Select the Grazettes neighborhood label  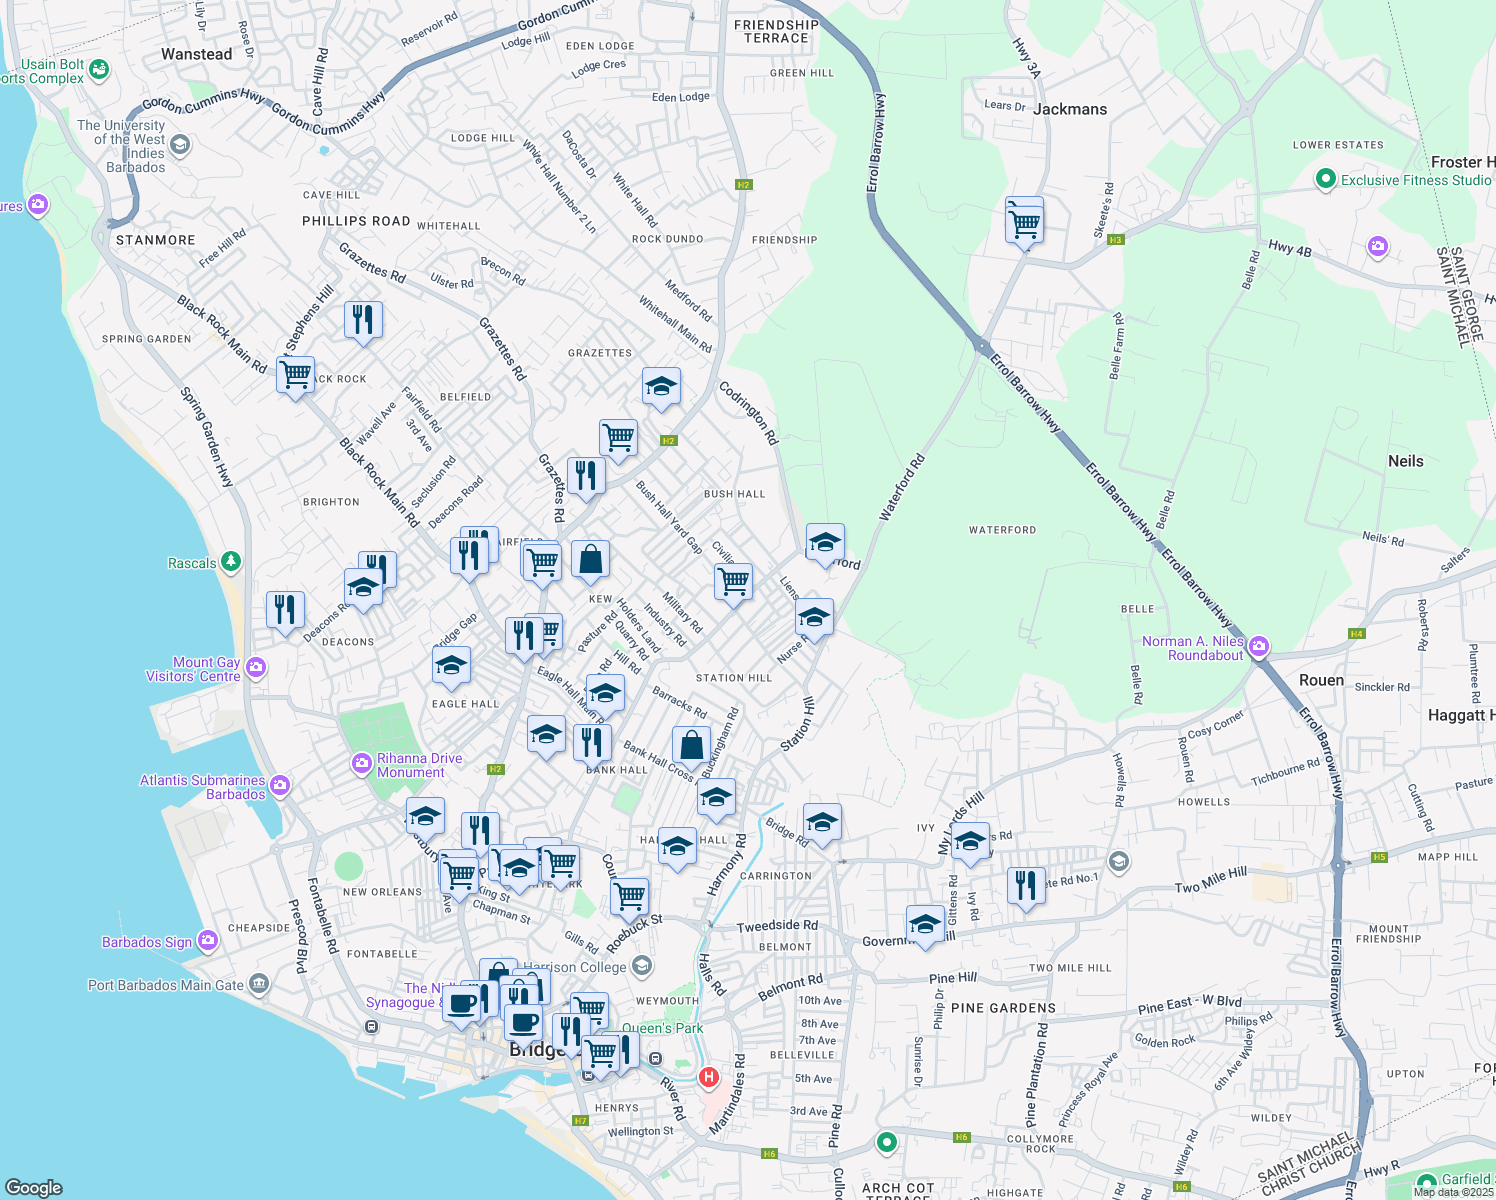pyautogui.click(x=600, y=353)
